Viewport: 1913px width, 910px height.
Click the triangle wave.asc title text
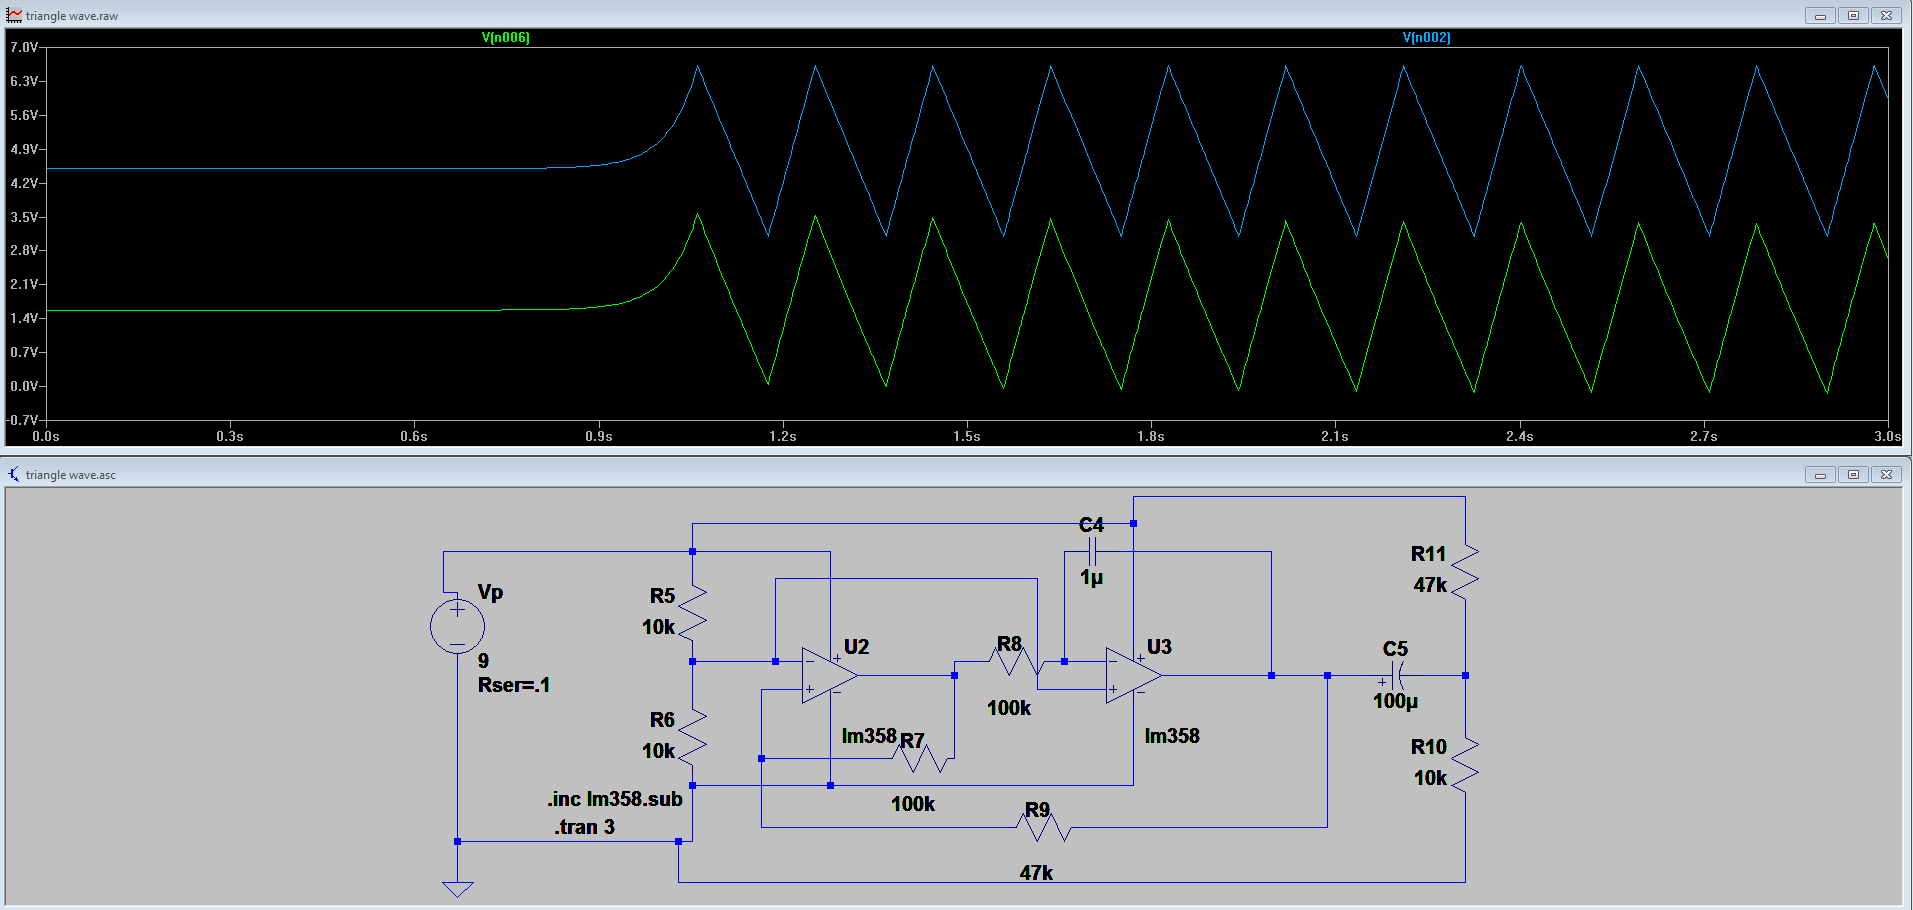(71, 475)
